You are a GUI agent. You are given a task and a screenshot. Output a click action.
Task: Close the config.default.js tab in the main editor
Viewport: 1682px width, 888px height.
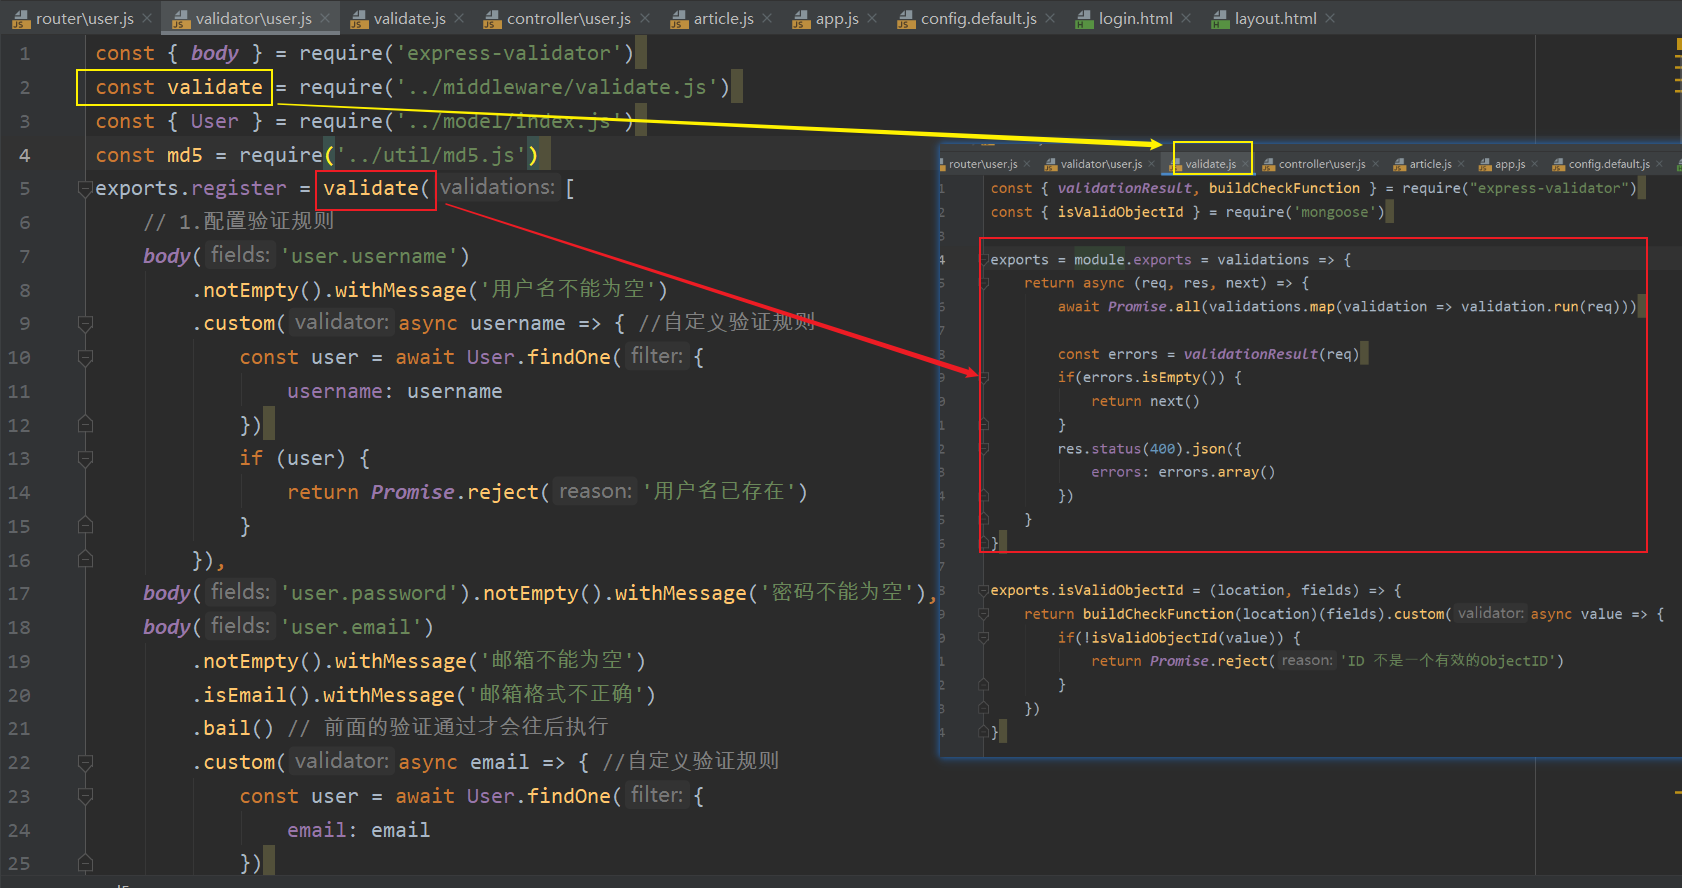(1051, 18)
